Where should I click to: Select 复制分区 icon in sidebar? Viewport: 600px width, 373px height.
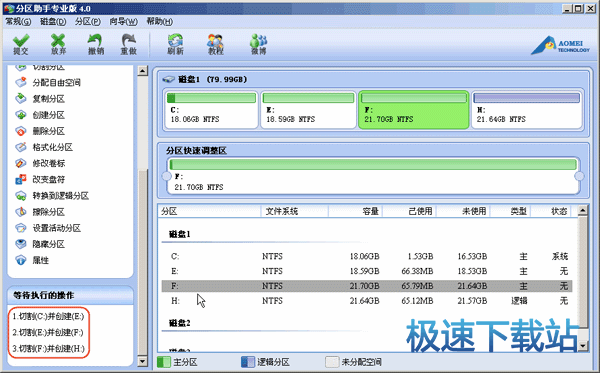pyautogui.click(x=21, y=99)
